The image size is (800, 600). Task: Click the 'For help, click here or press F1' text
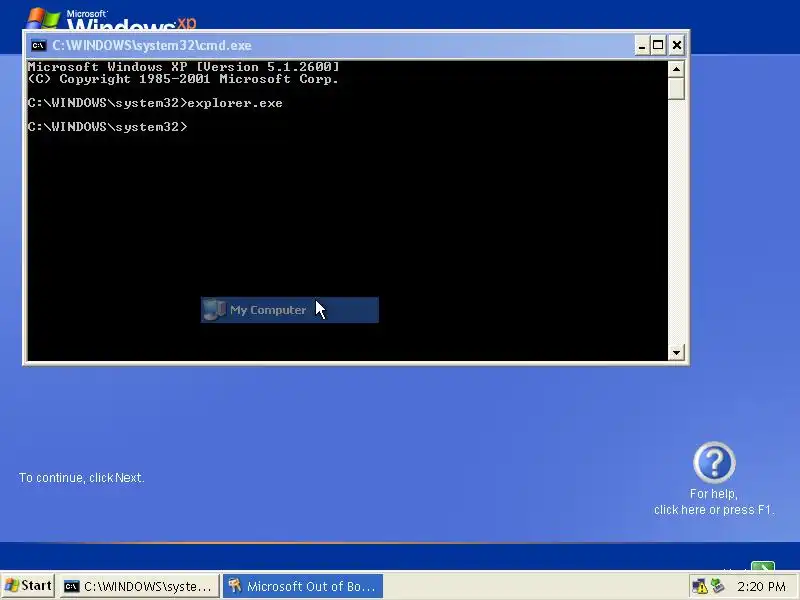714,502
